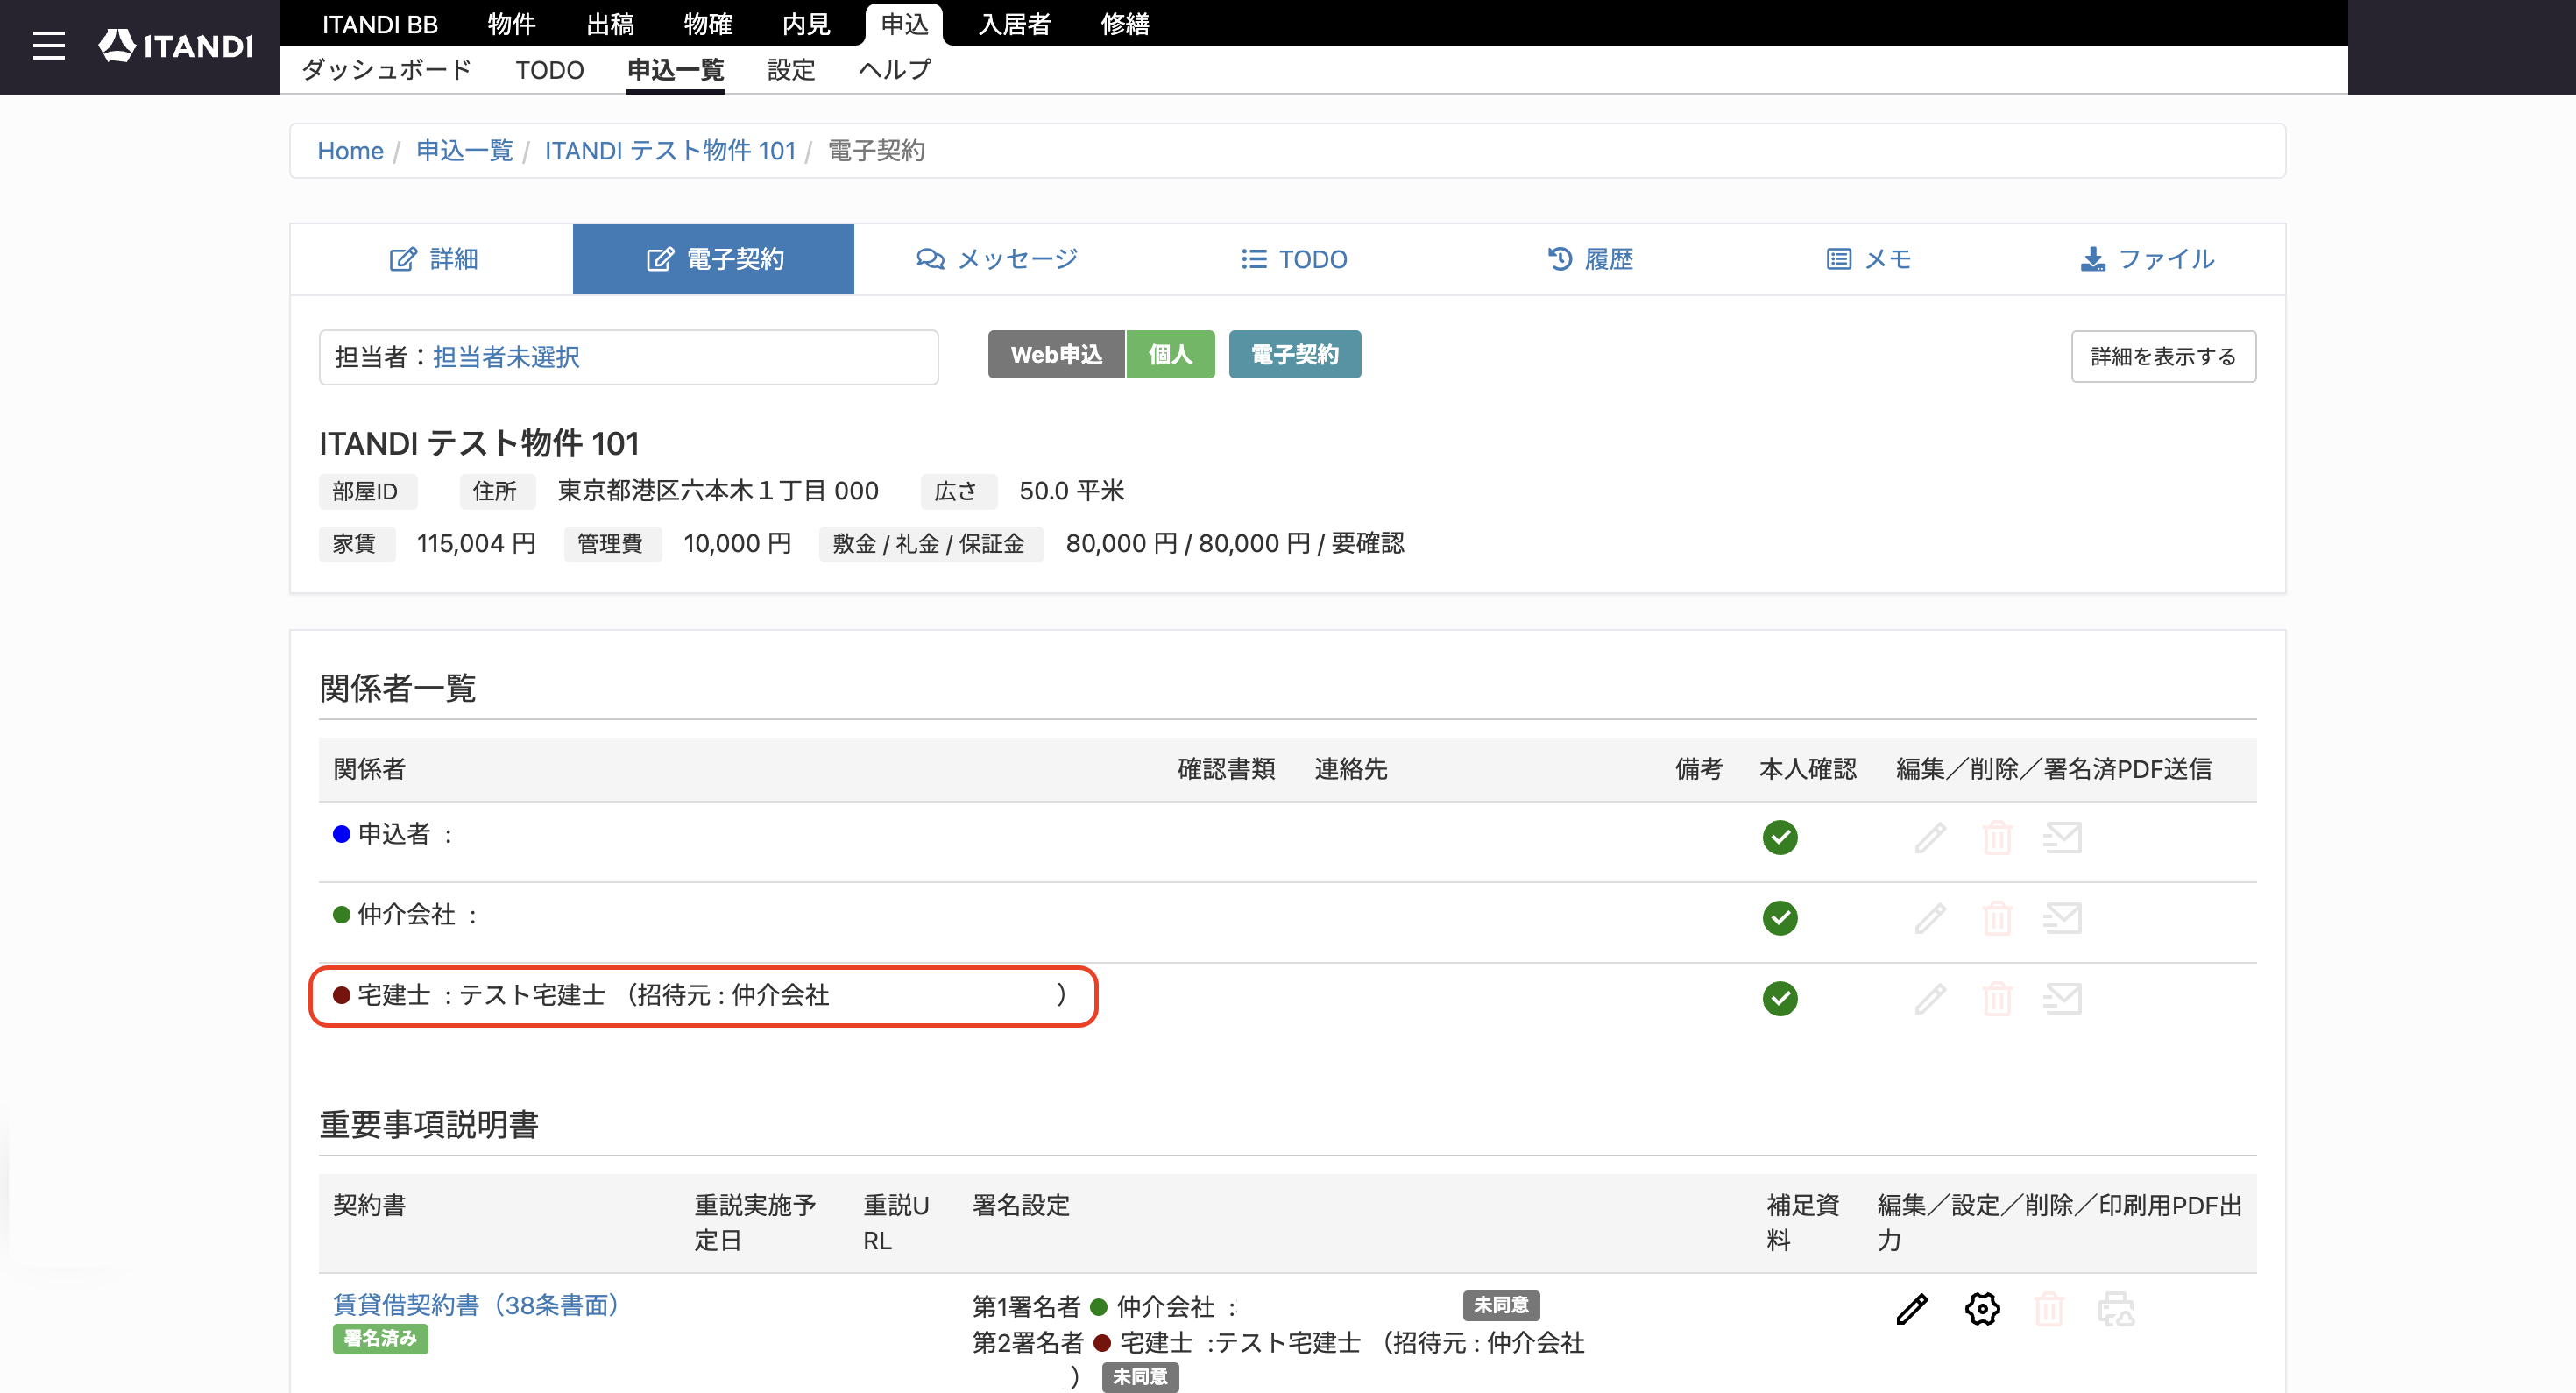The width and height of the screenshot is (2576, 1393).
Task: Click the green identity check for 宅建士
Action: (x=1780, y=998)
